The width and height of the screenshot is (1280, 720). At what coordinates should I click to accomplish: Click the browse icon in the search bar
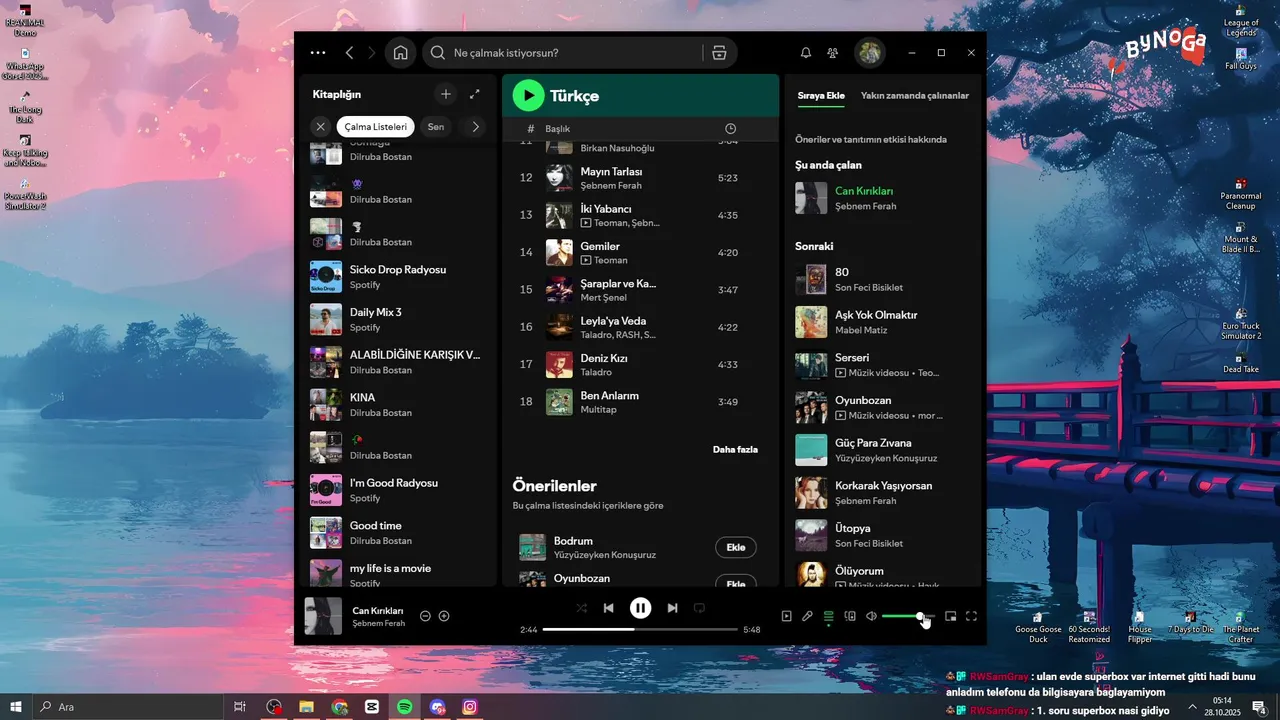point(719,53)
